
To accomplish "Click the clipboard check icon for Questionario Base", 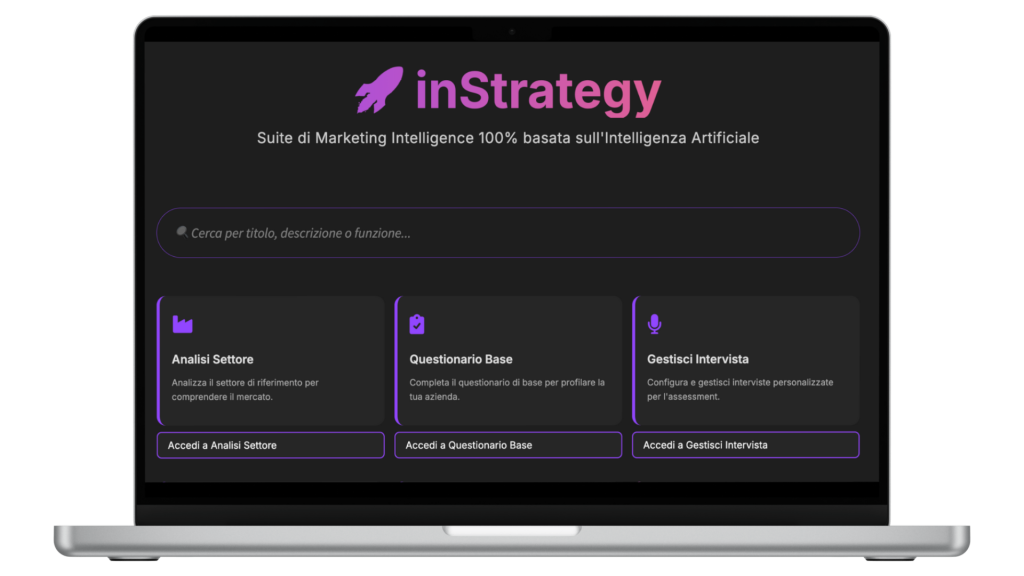I will [x=417, y=324].
